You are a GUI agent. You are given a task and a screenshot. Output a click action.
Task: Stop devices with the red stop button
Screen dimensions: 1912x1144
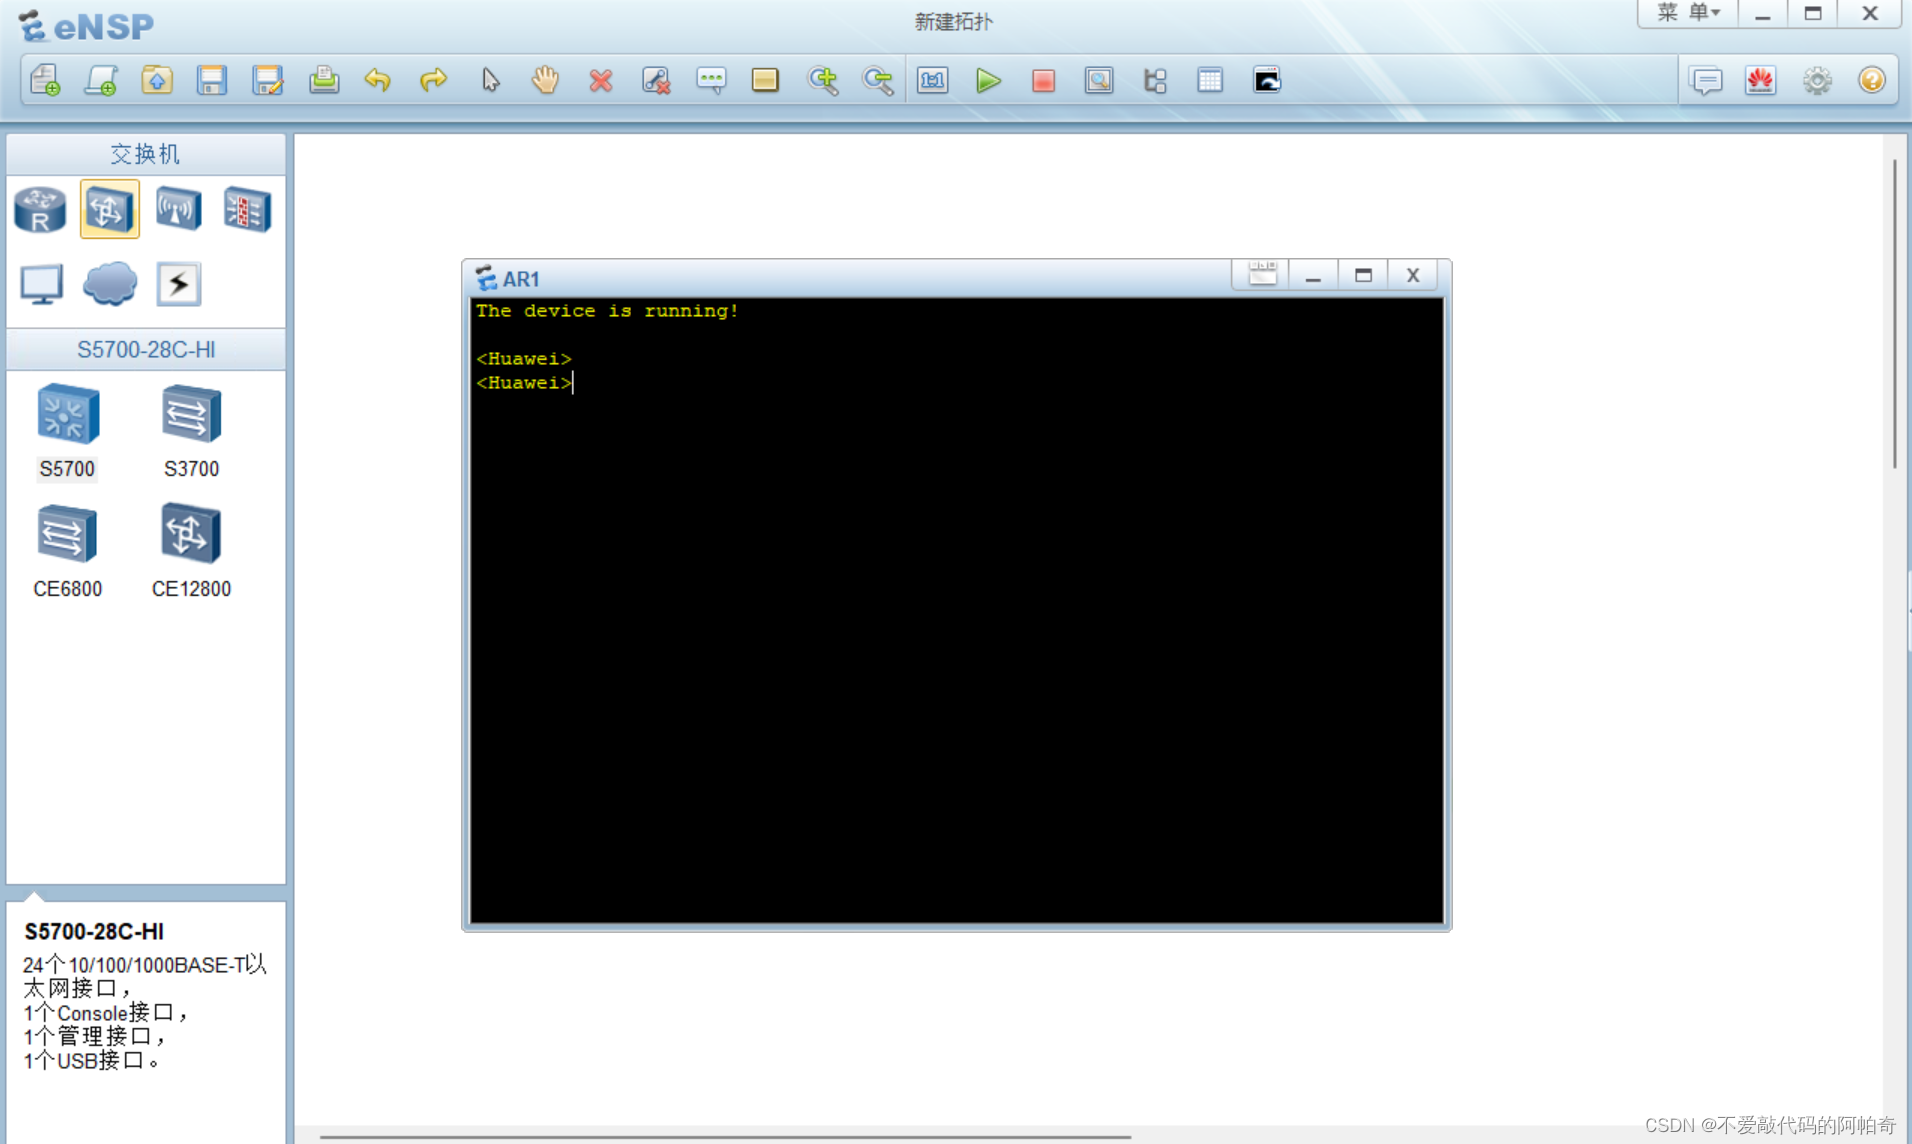click(x=1043, y=80)
